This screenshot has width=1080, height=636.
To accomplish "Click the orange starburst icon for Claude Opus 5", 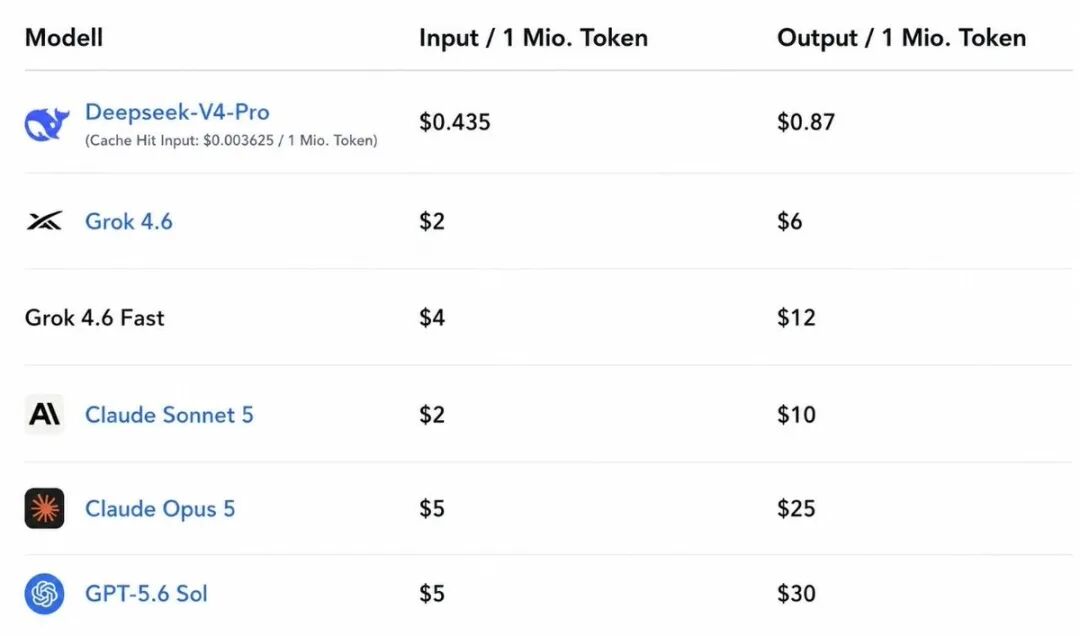I will tap(44, 509).
